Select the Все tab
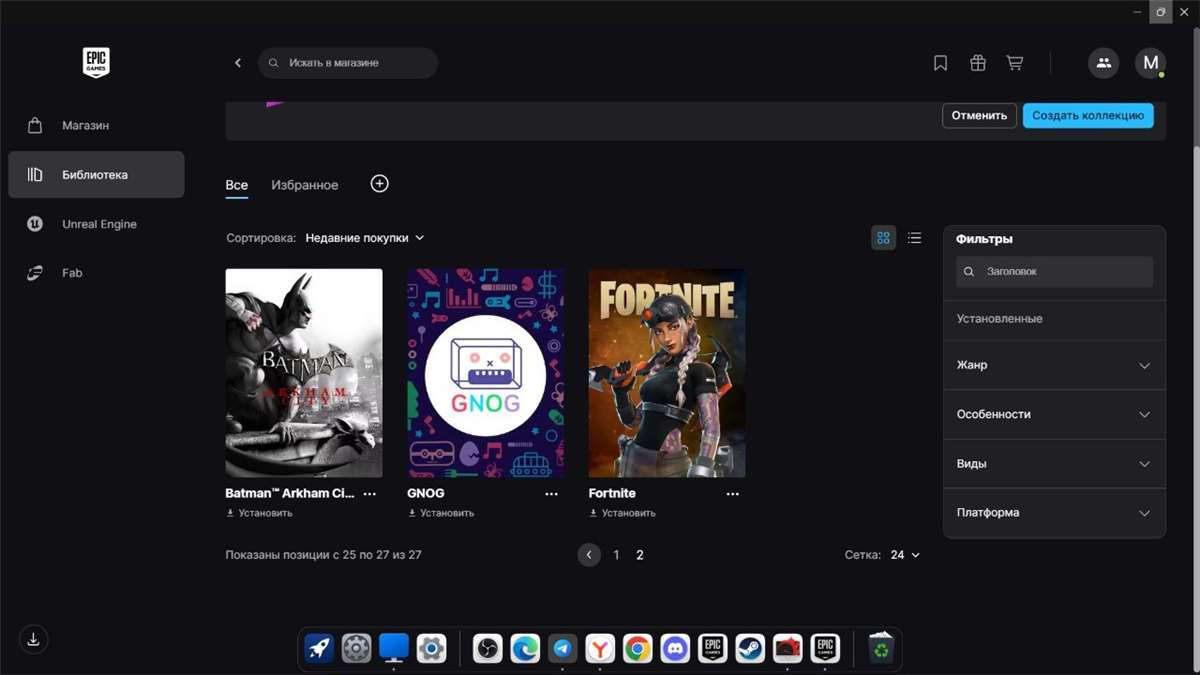The image size is (1200, 675). pos(237,185)
